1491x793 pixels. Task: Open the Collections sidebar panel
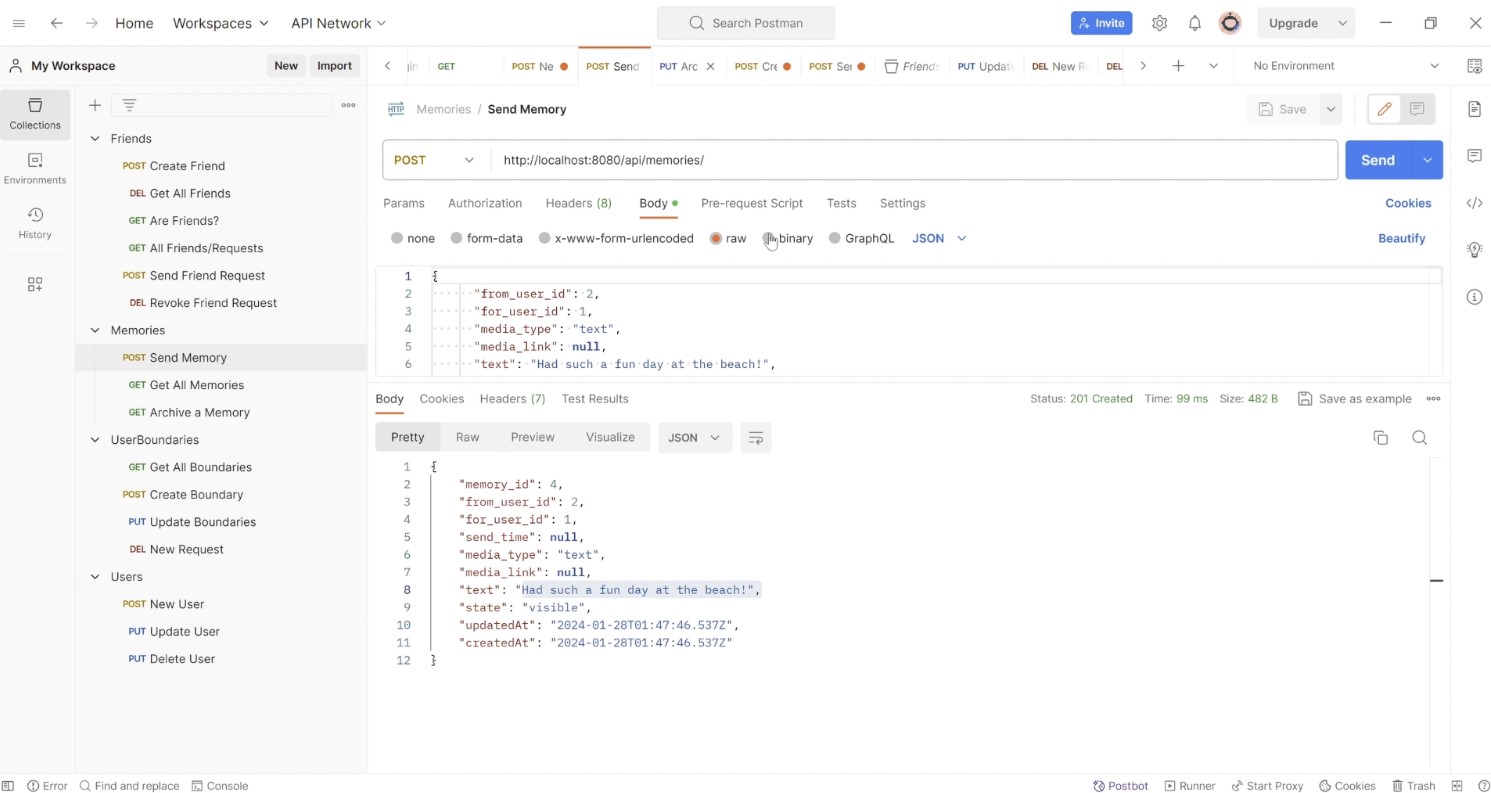point(35,114)
